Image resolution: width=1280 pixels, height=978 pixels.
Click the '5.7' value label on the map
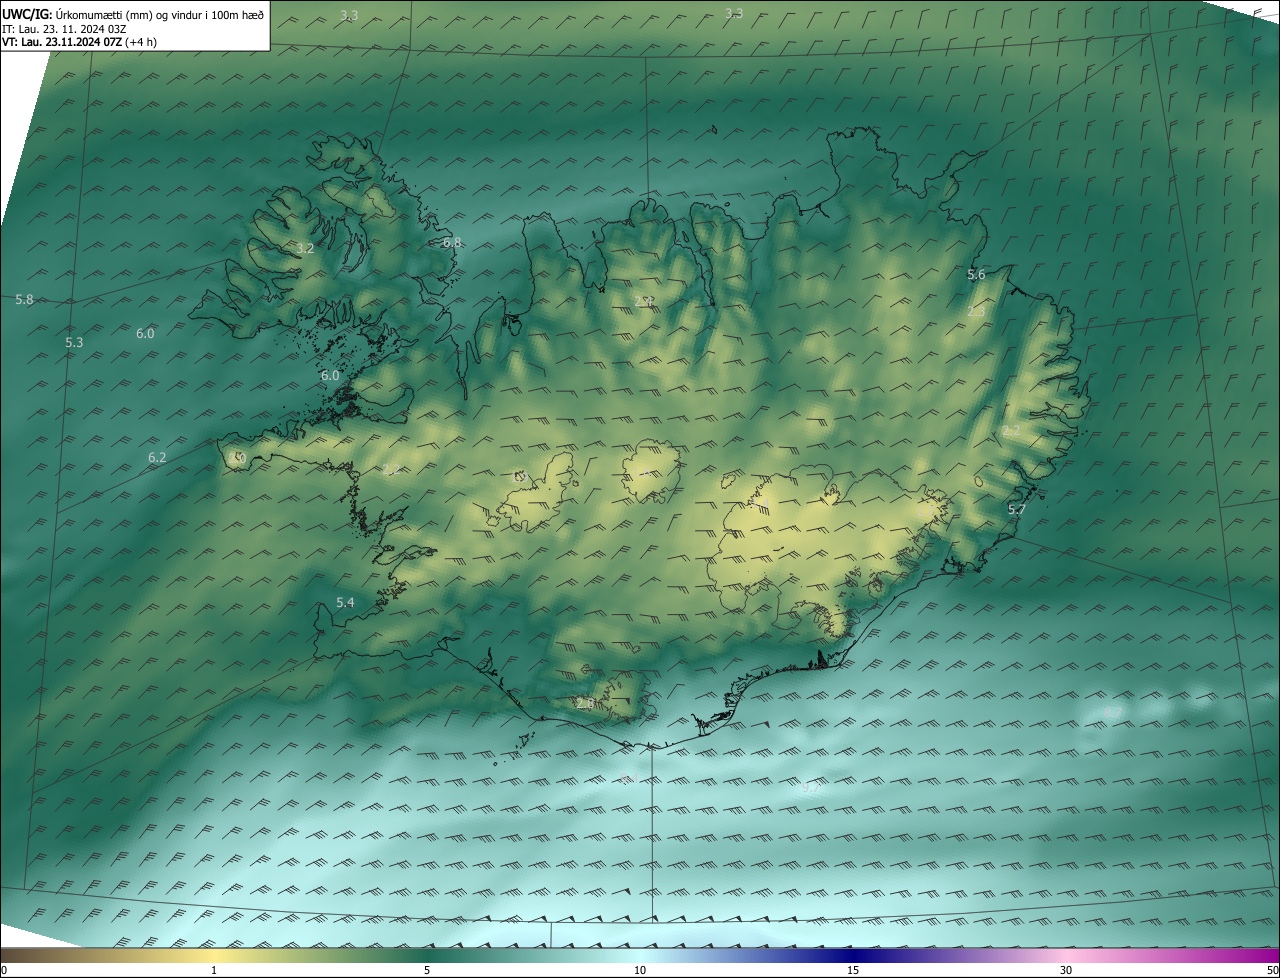[1016, 509]
